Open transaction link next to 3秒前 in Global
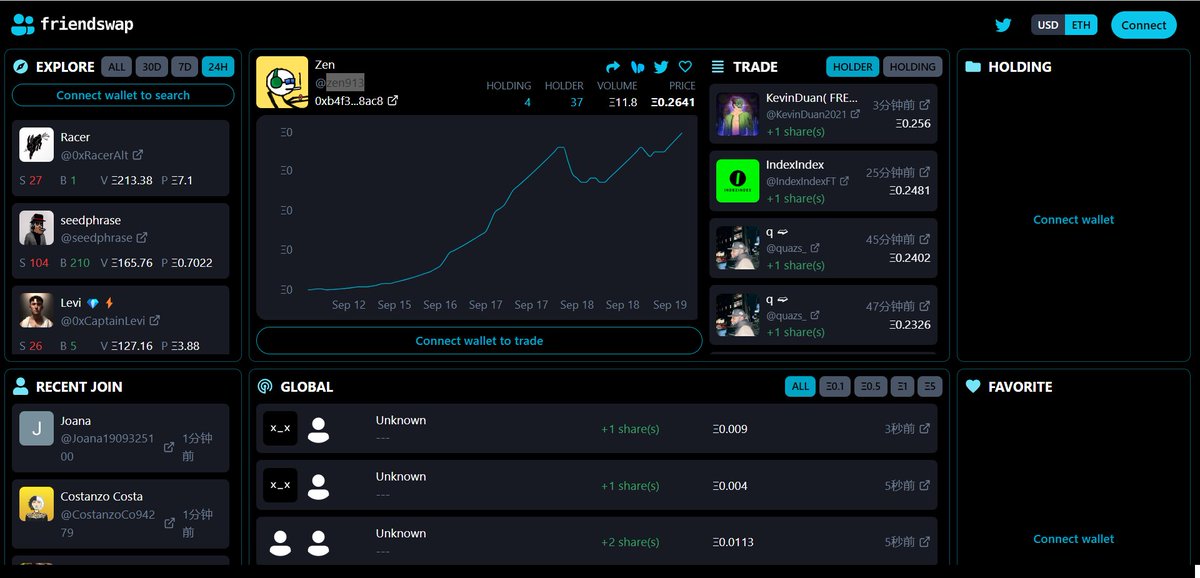The image size is (1200, 578). coord(925,429)
